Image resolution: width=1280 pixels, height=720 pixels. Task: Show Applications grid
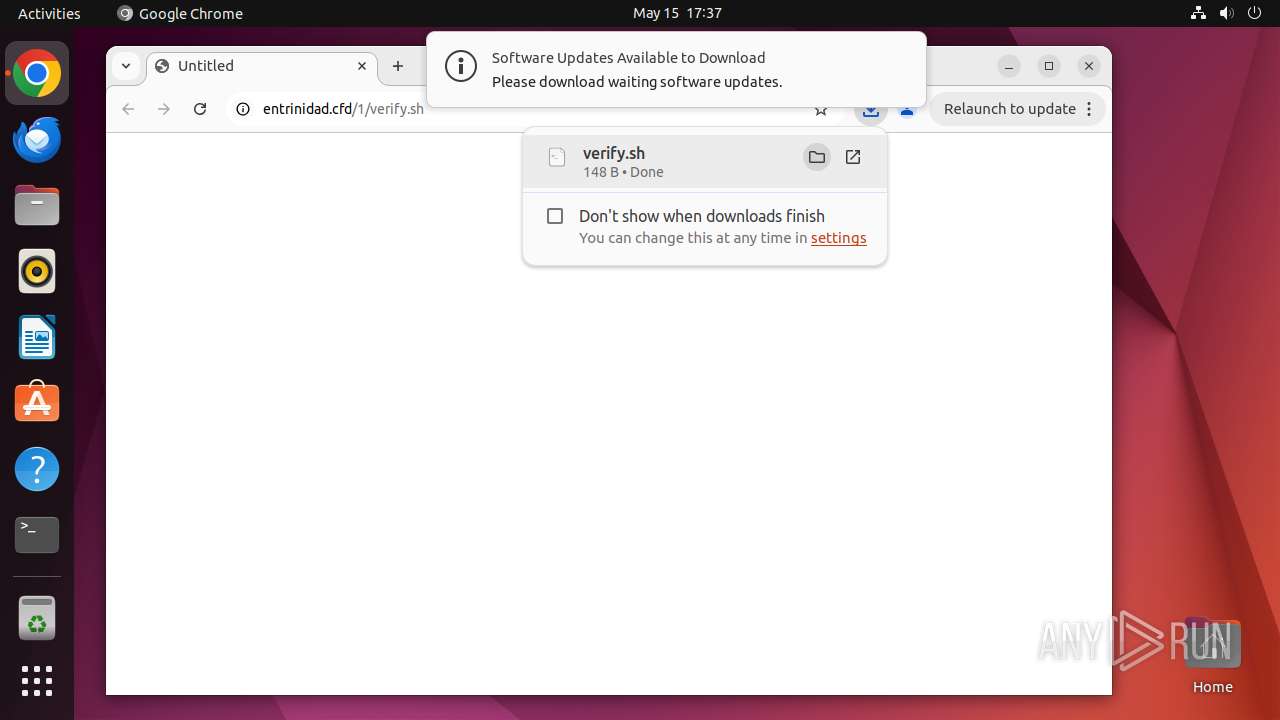(x=37, y=681)
